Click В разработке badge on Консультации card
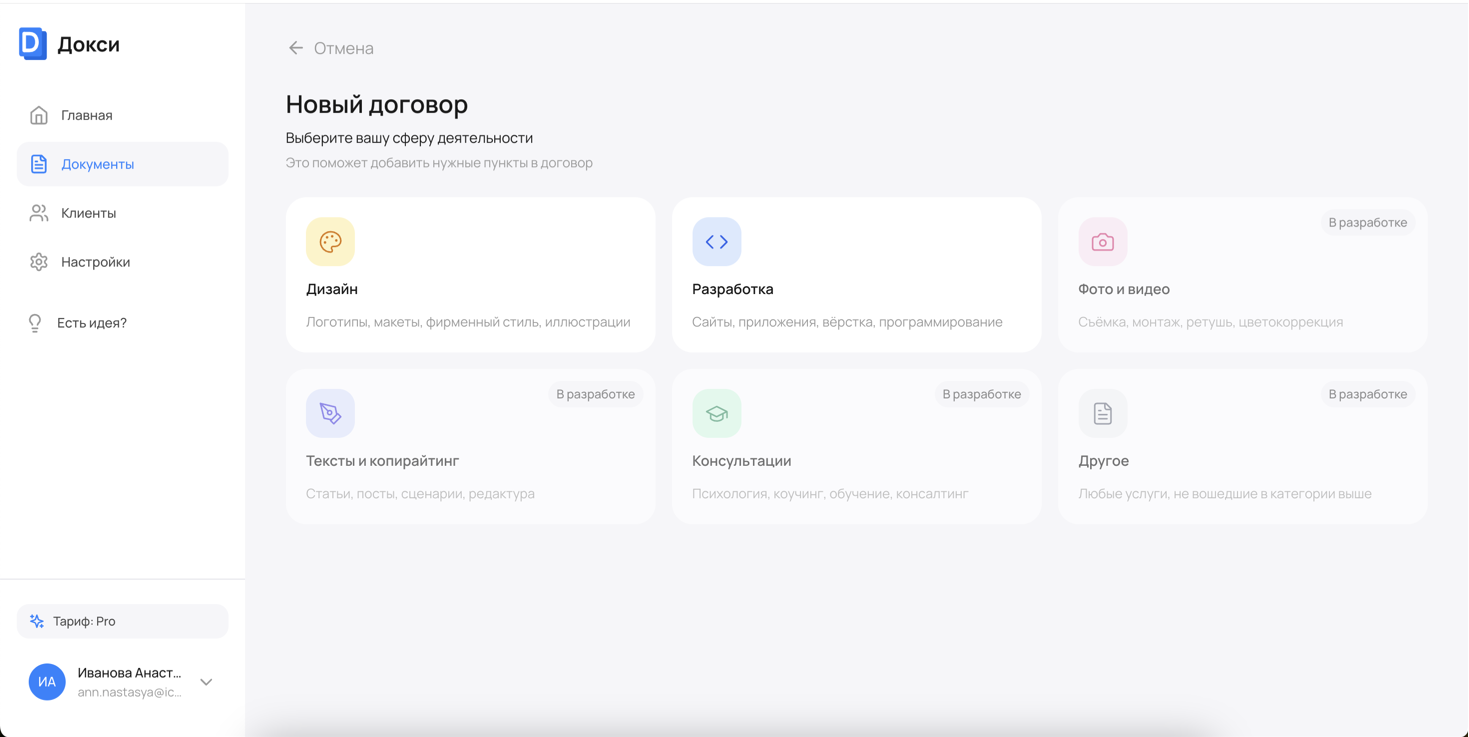The image size is (1469, 737). click(981, 394)
